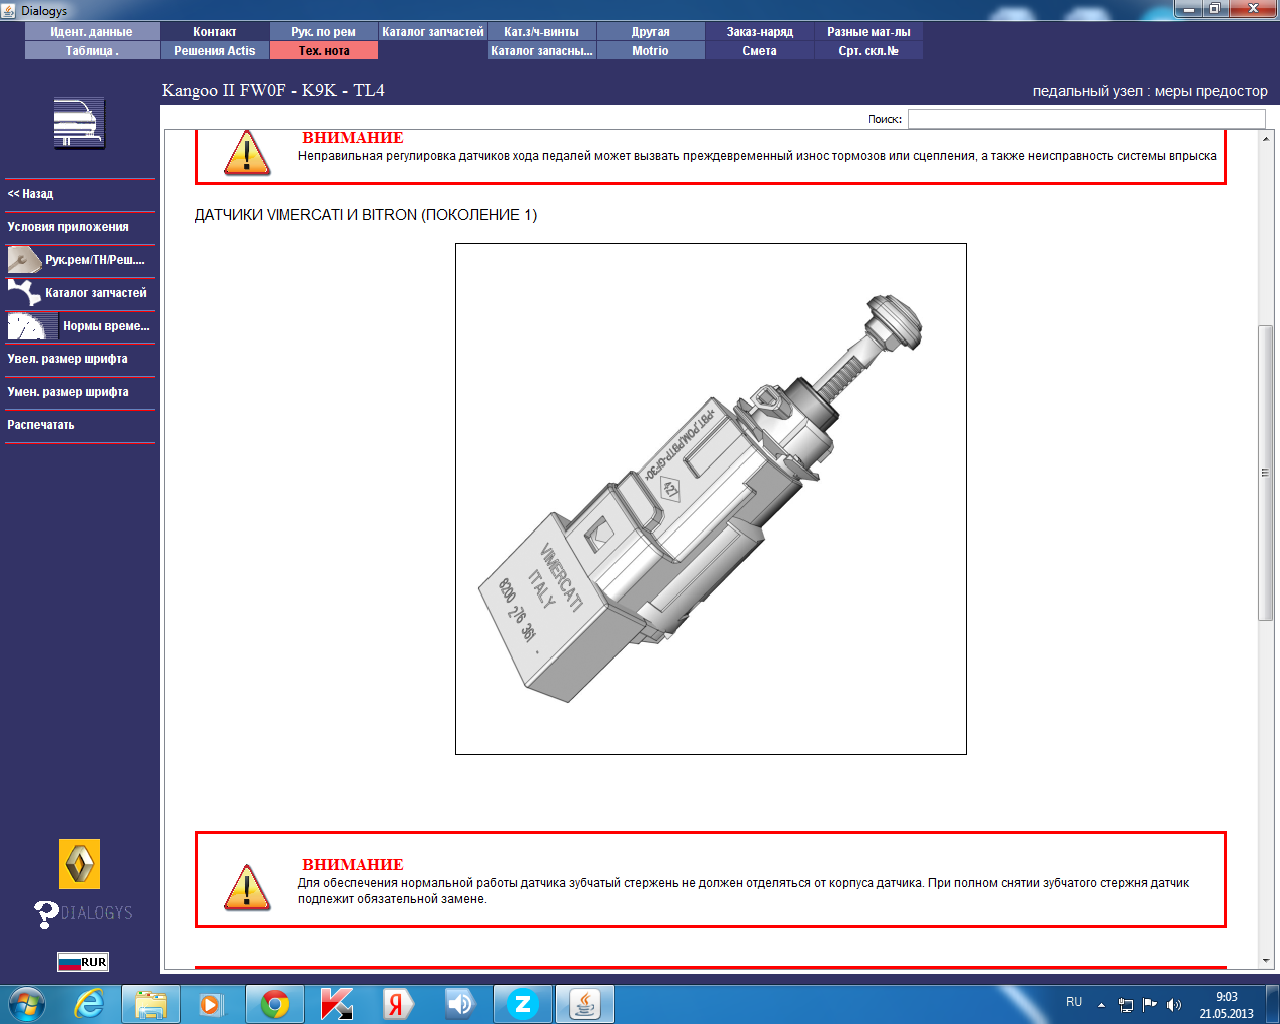Open Yandex browser from taskbar
The image size is (1280, 1024).
pos(399,1004)
